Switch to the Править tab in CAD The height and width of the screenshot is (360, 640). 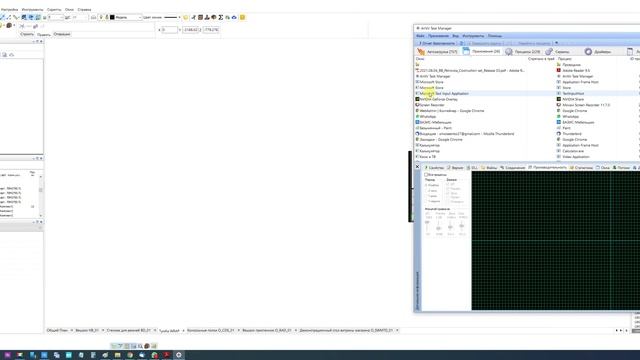click(44, 34)
